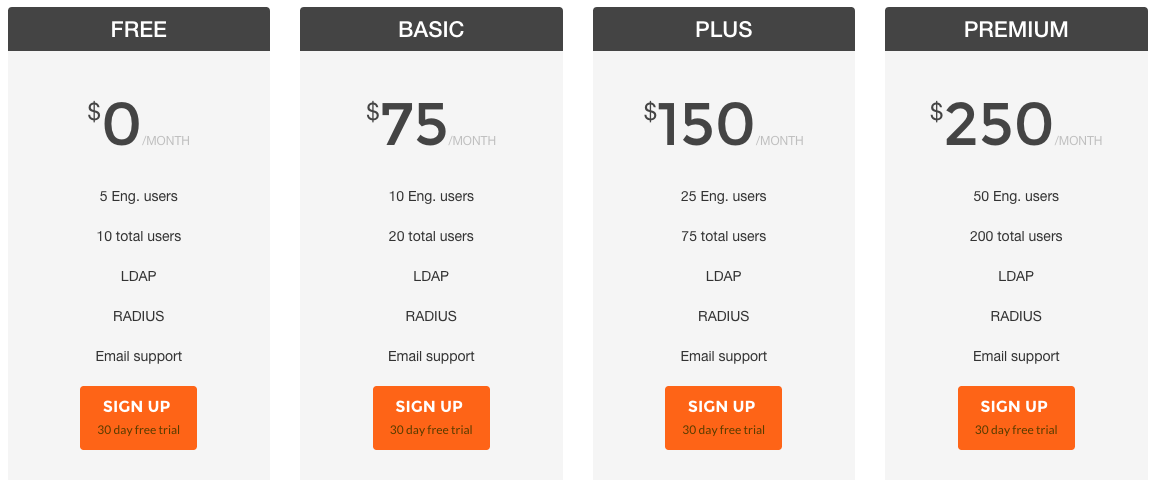Click Sign Up under the Plus plan

point(723,418)
